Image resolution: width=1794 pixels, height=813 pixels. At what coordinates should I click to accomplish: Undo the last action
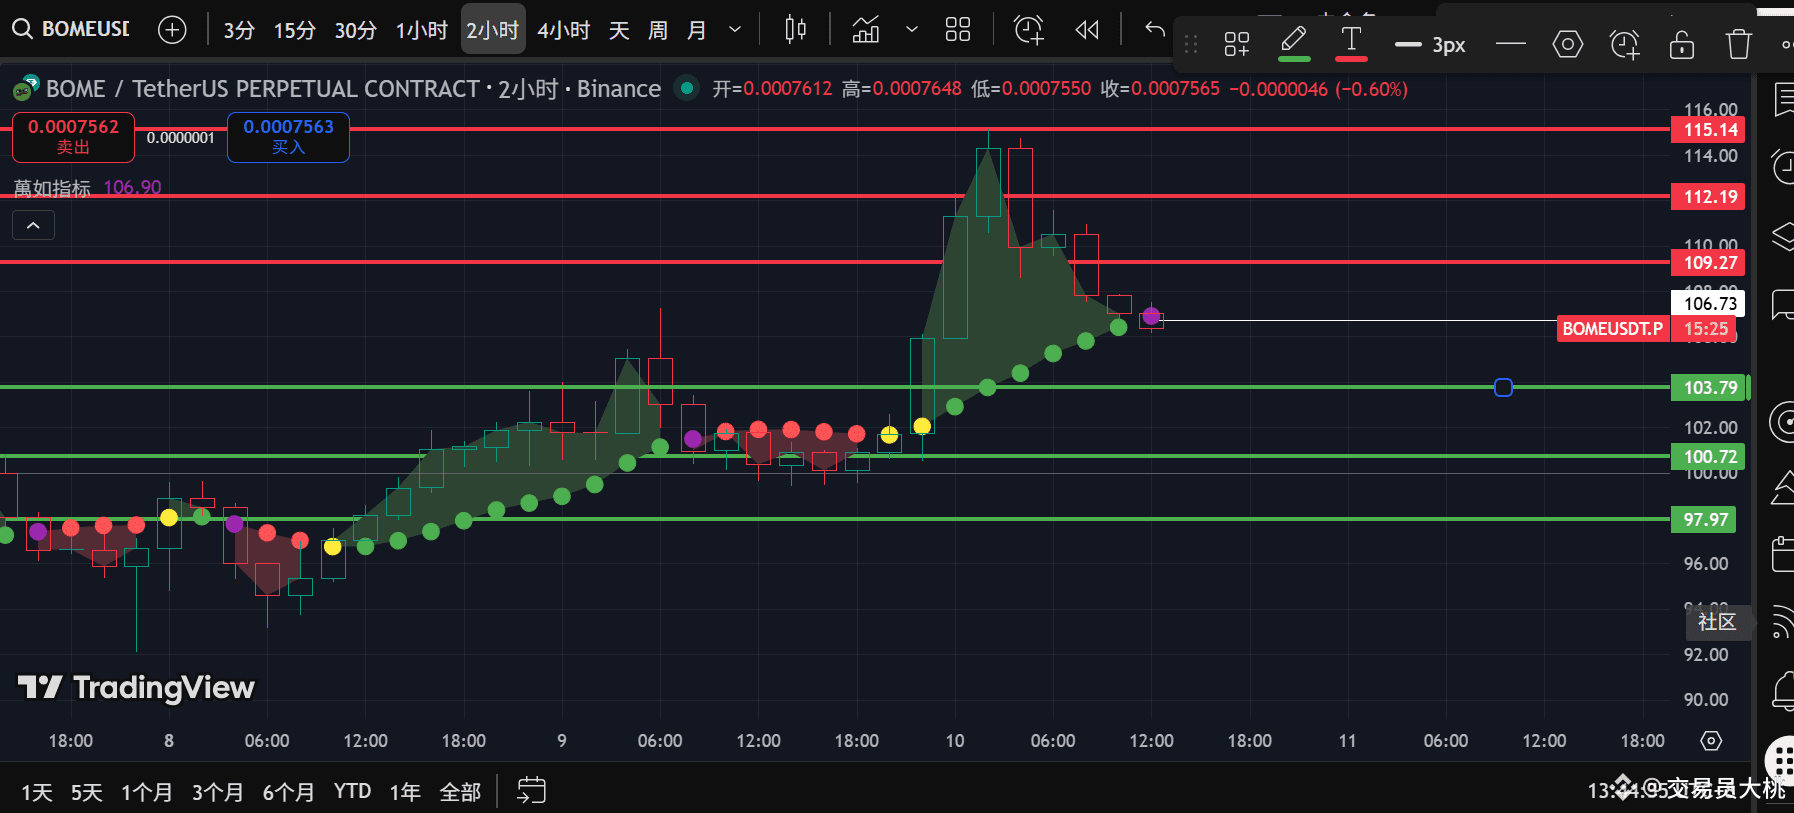pos(1155,29)
